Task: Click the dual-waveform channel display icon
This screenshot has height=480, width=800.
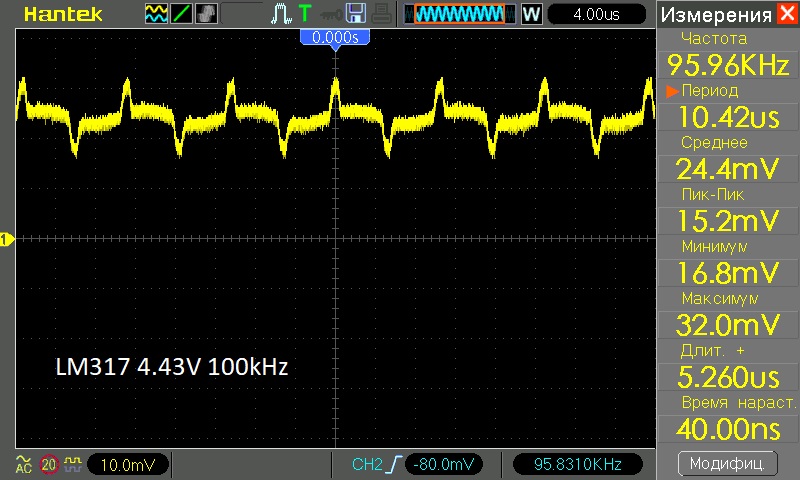Action: click(x=156, y=14)
